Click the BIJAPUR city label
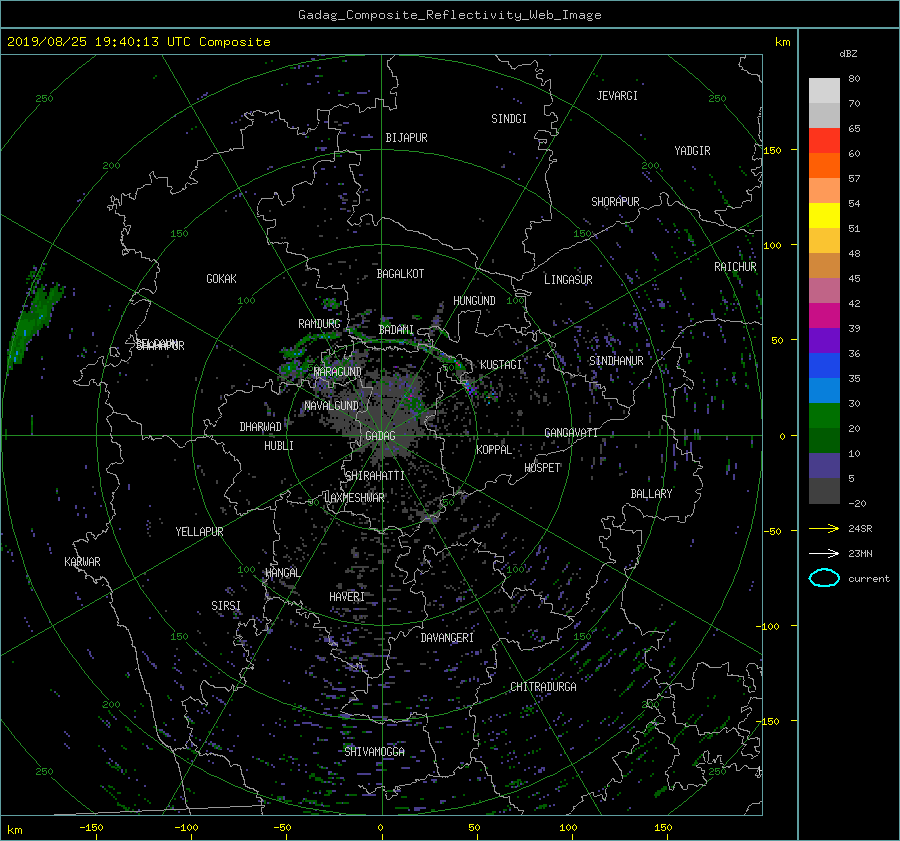 click(x=406, y=138)
